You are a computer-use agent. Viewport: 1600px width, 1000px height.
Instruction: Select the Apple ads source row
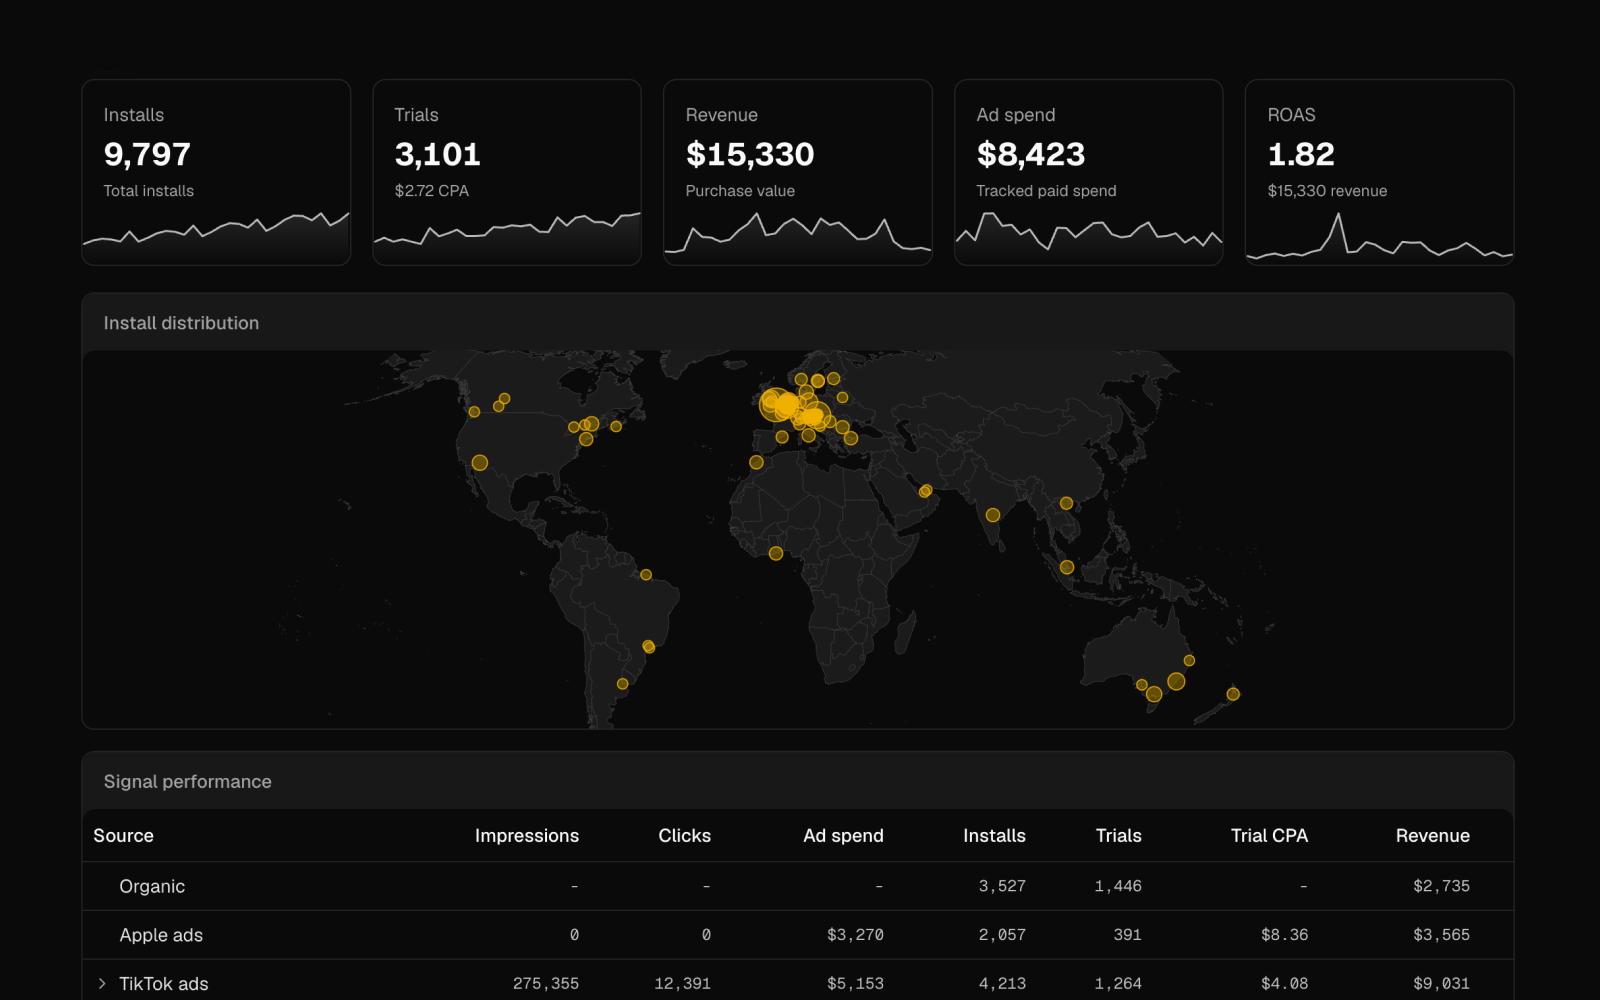798,935
